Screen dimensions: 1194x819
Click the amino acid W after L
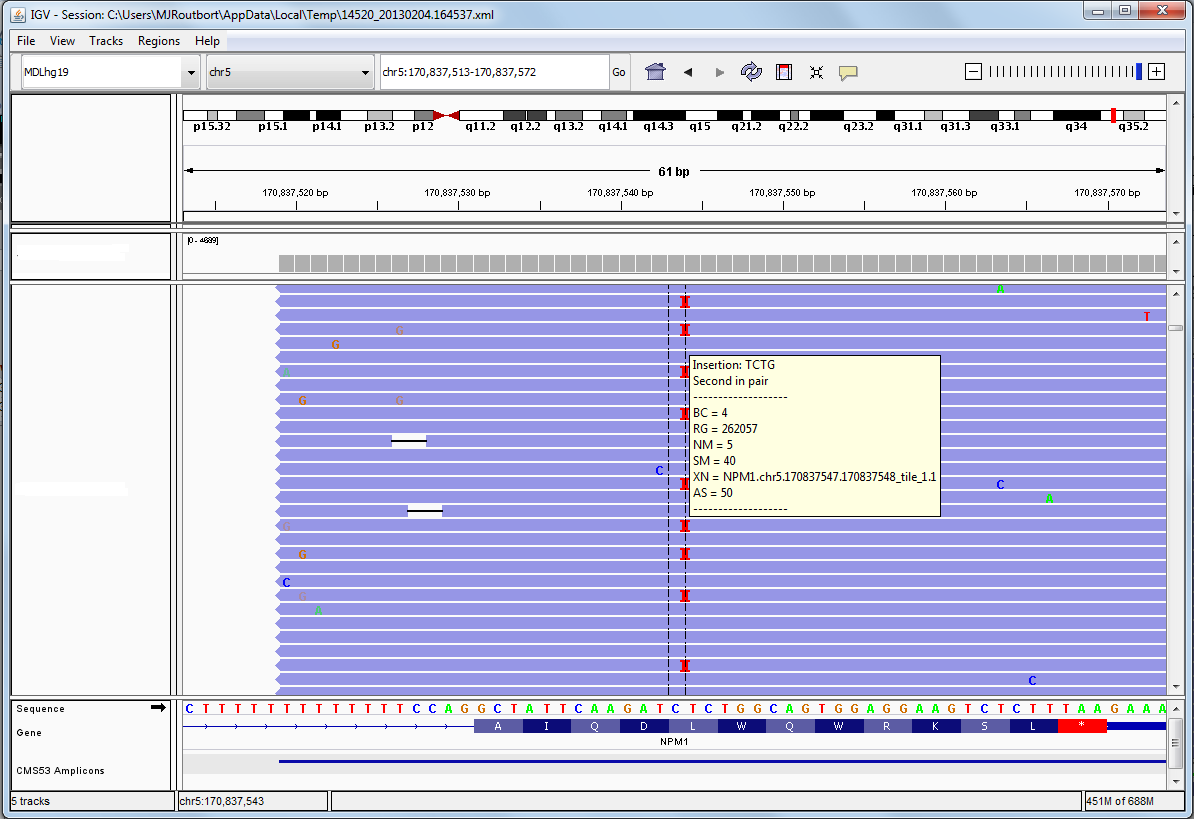(742, 726)
